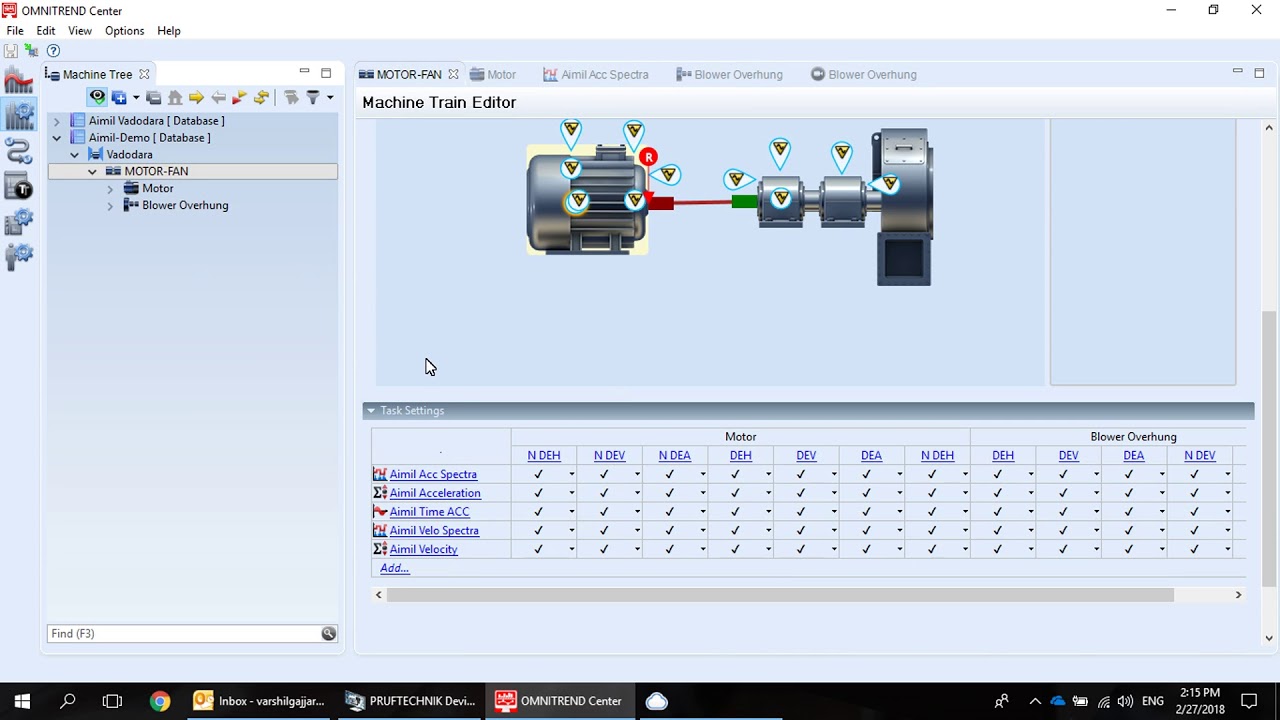The image size is (1280, 720).
Task: Open Aimil Acc Spectra dropdown under Motor N DEV
Action: pyautogui.click(x=637, y=475)
